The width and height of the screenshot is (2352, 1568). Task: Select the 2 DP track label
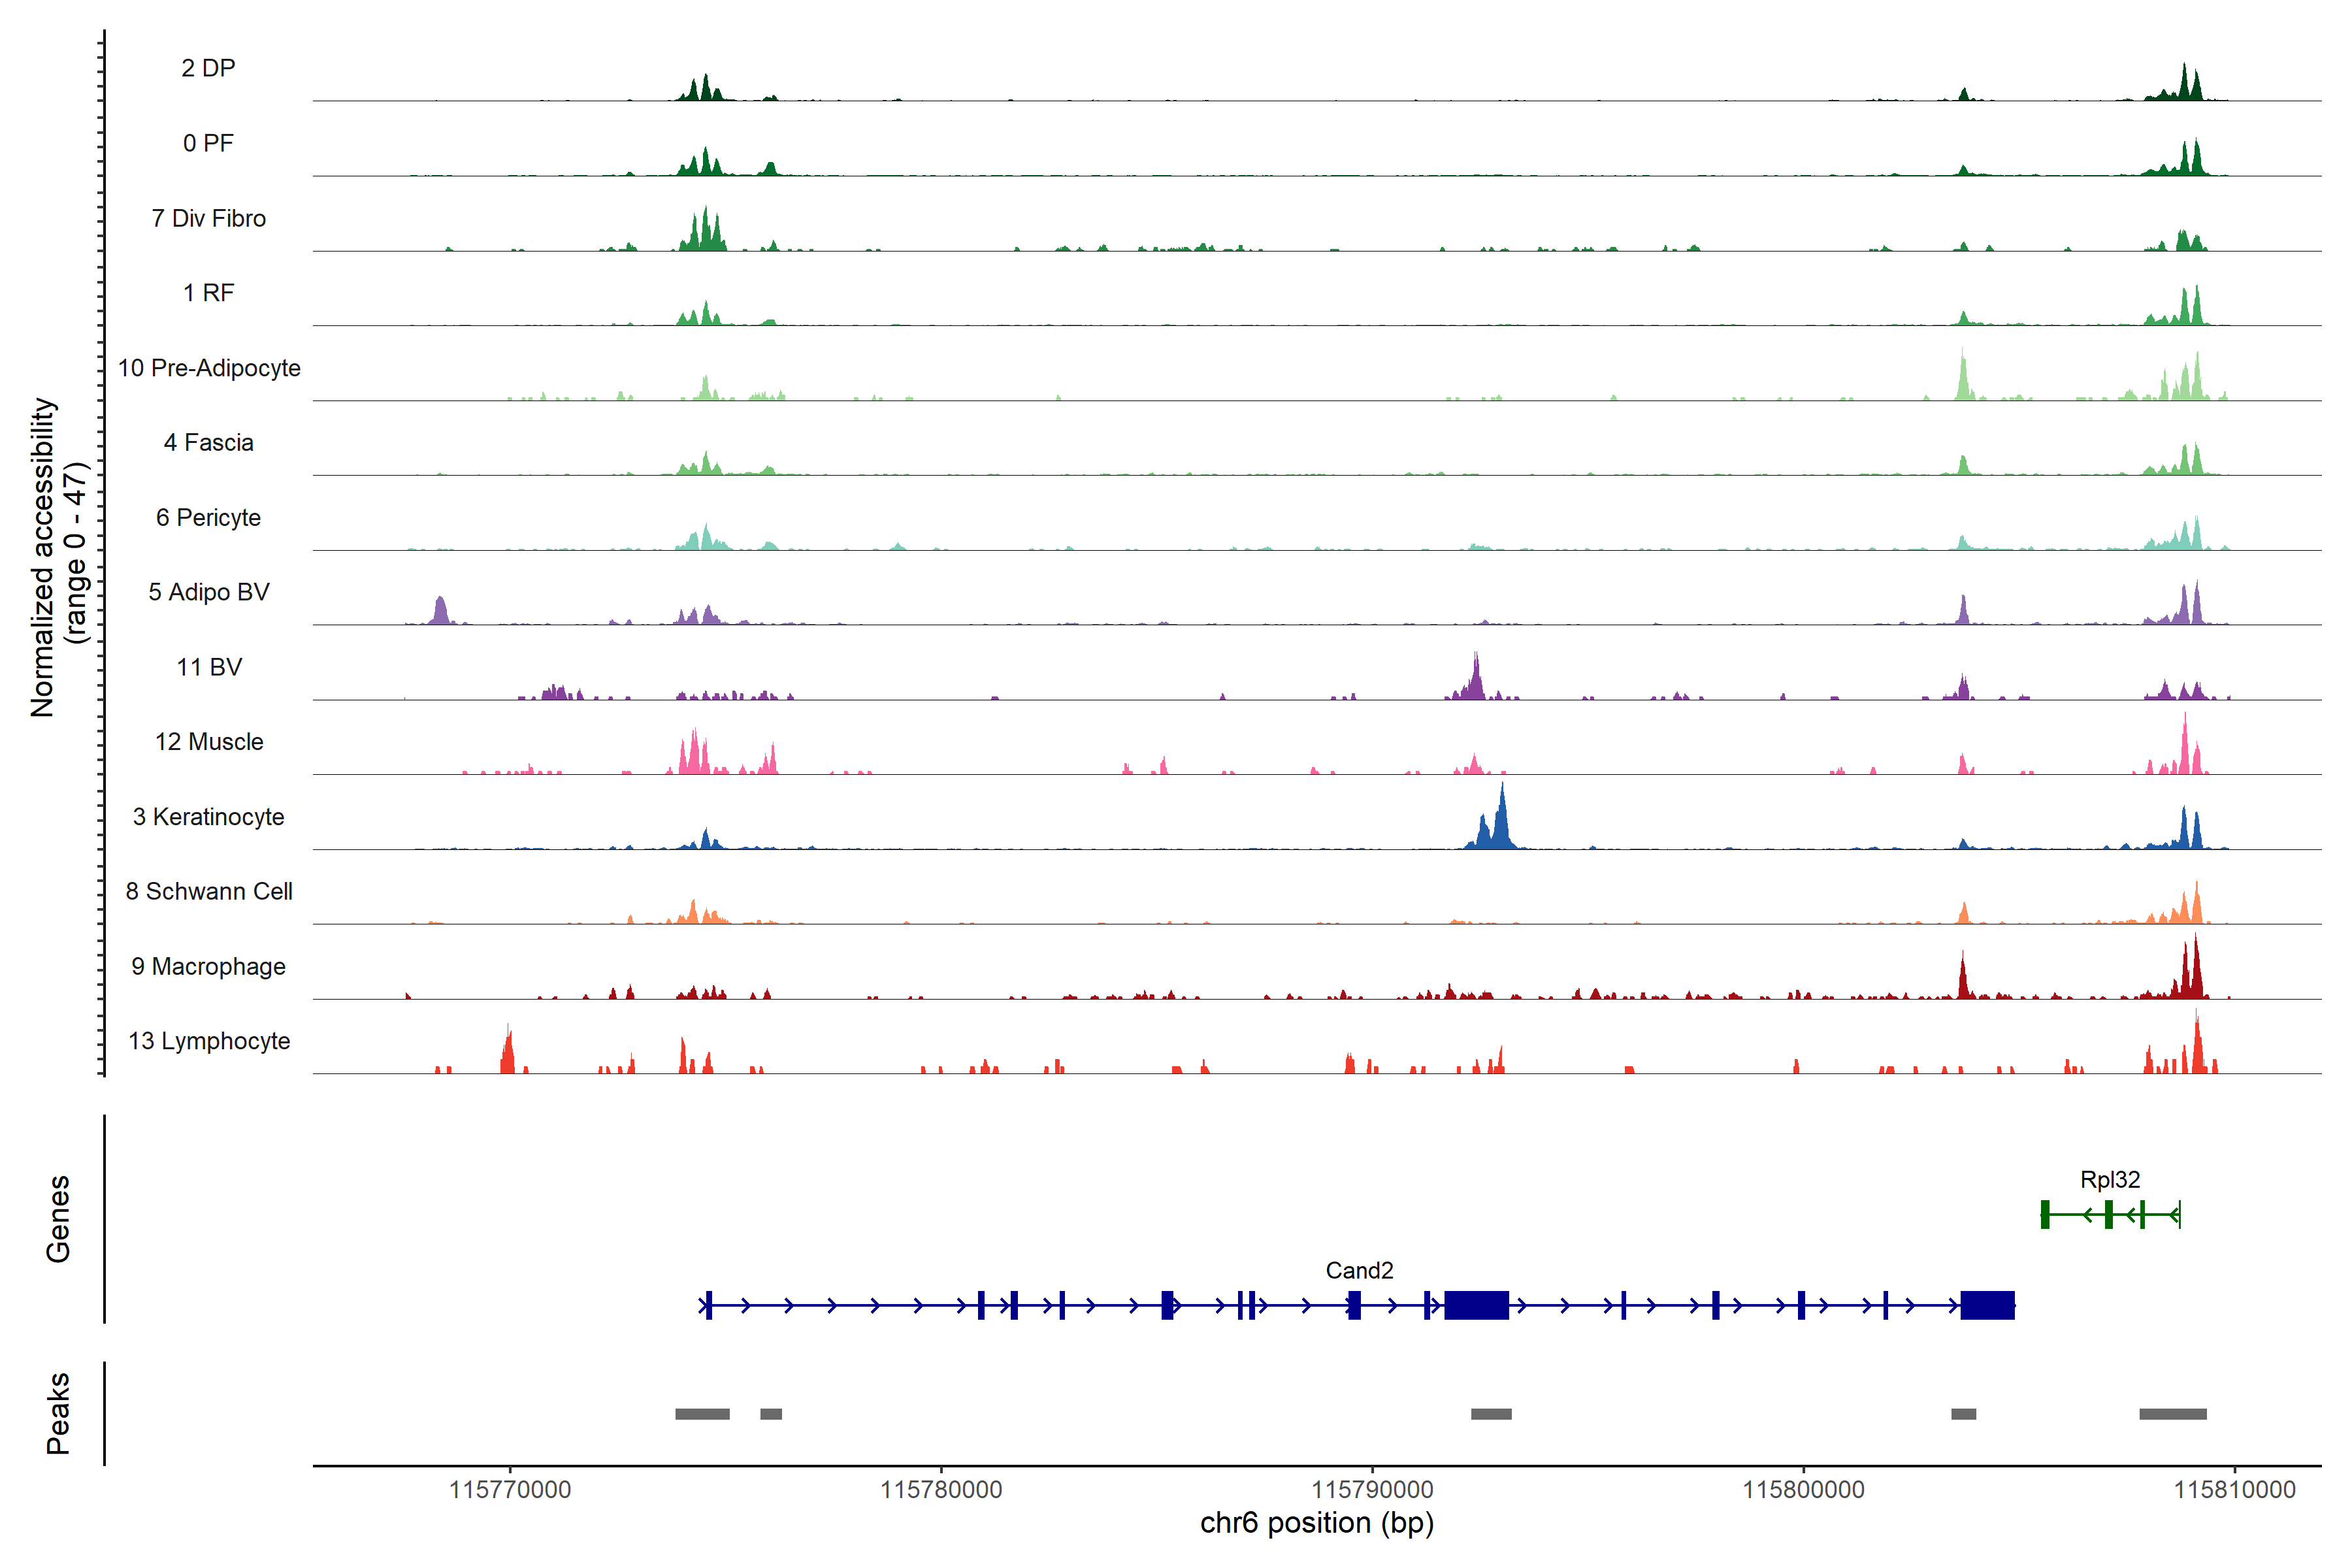208,68
